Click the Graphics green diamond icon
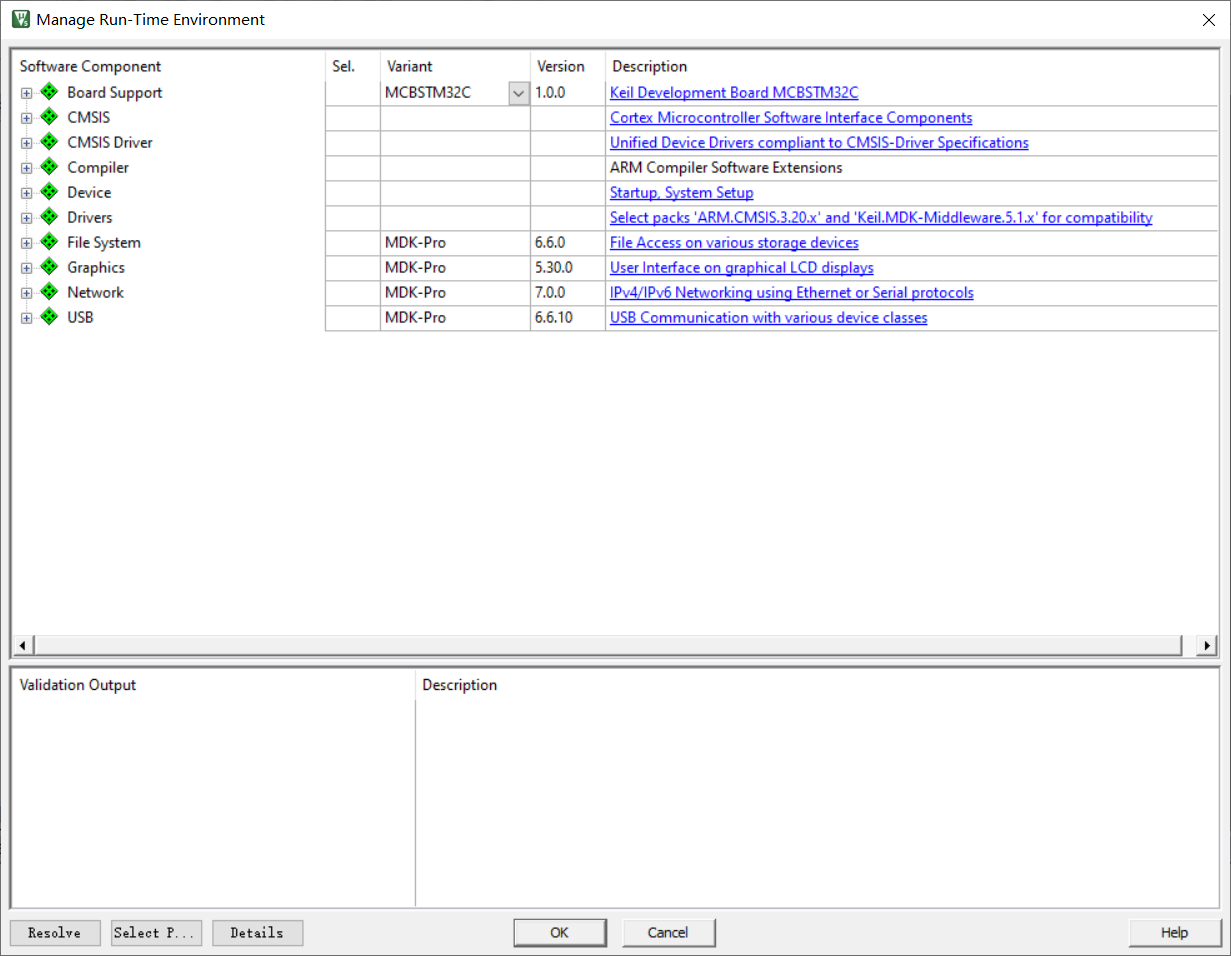Screen dimensions: 1231x956 click(49, 267)
